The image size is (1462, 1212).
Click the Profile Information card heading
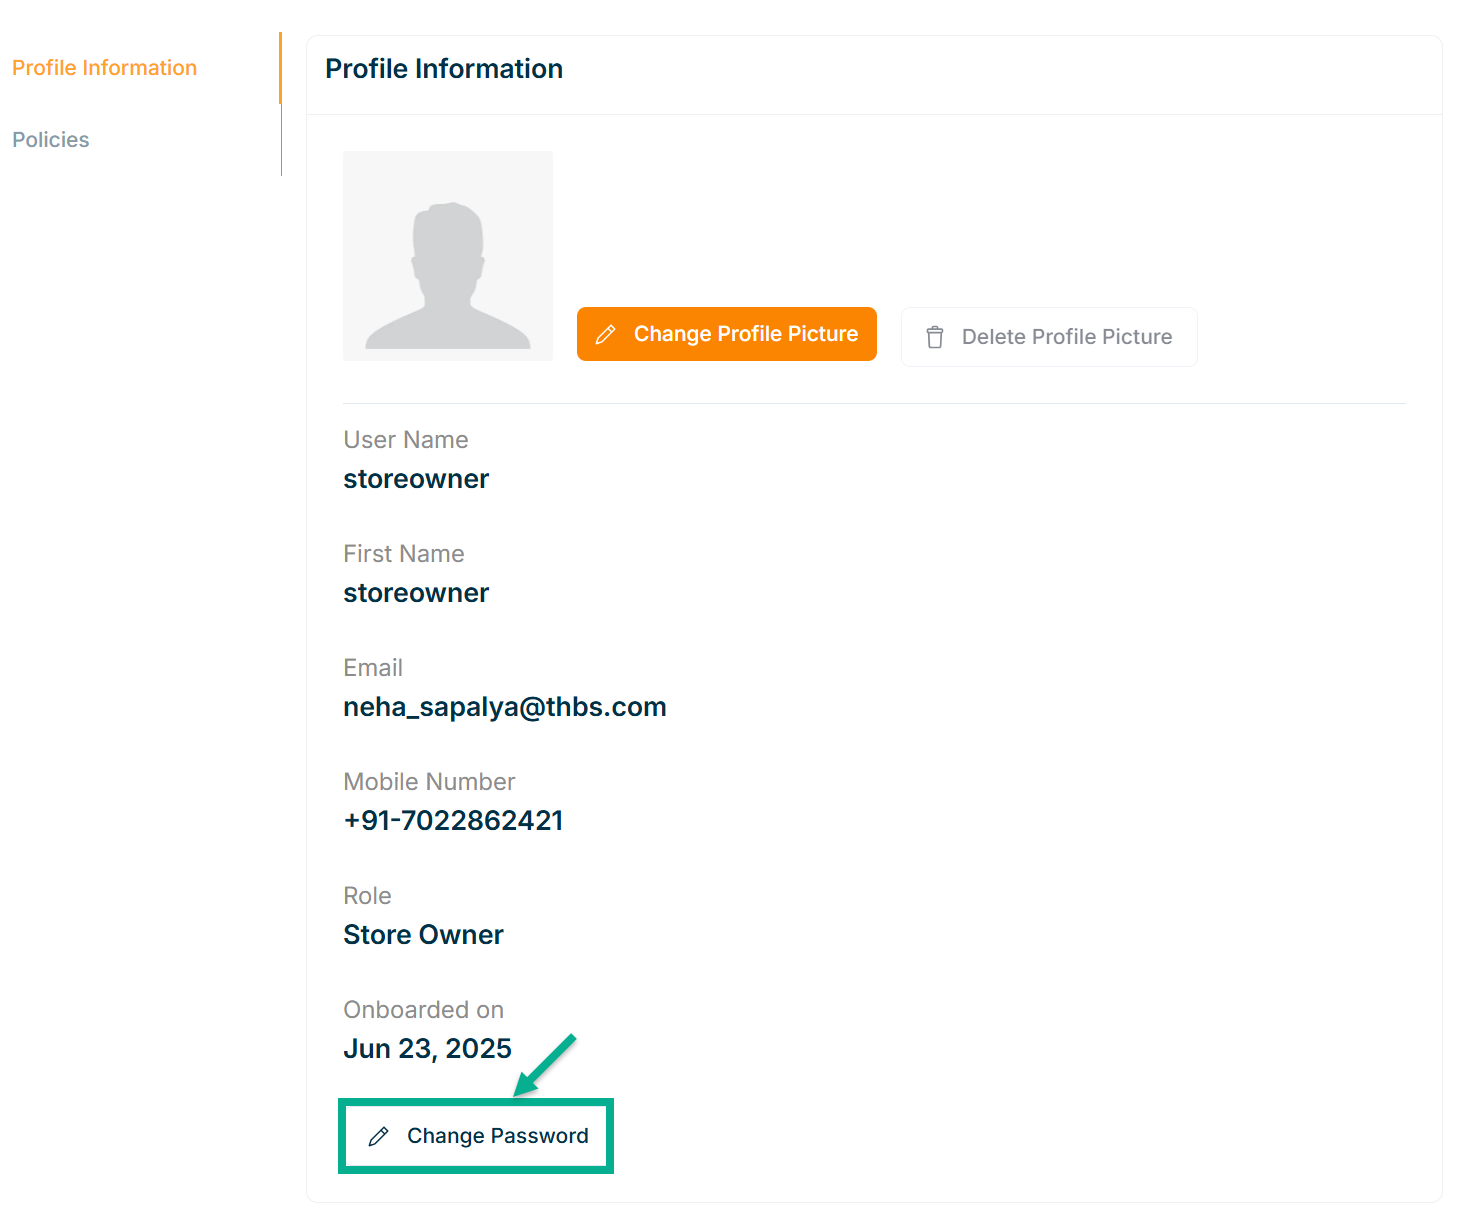[444, 69]
